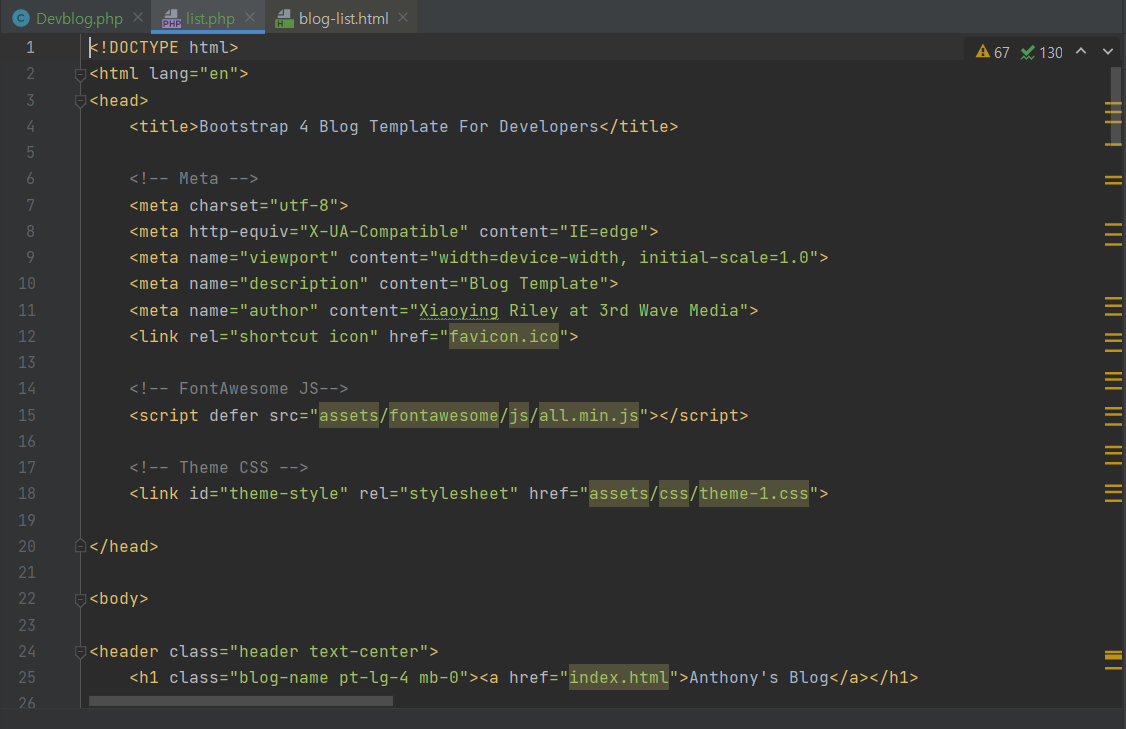The height and width of the screenshot is (729, 1126).
Task: Click the warning stripe mark beside line 6
Action: tap(1113, 177)
